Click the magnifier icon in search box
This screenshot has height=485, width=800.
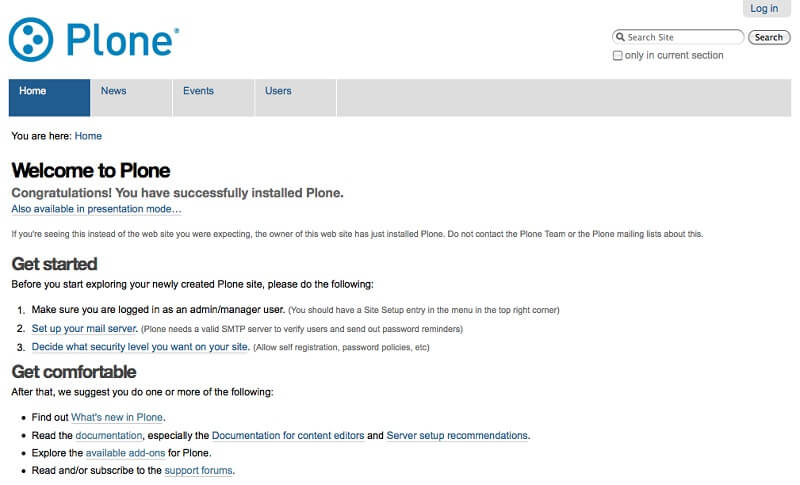pos(620,37)
